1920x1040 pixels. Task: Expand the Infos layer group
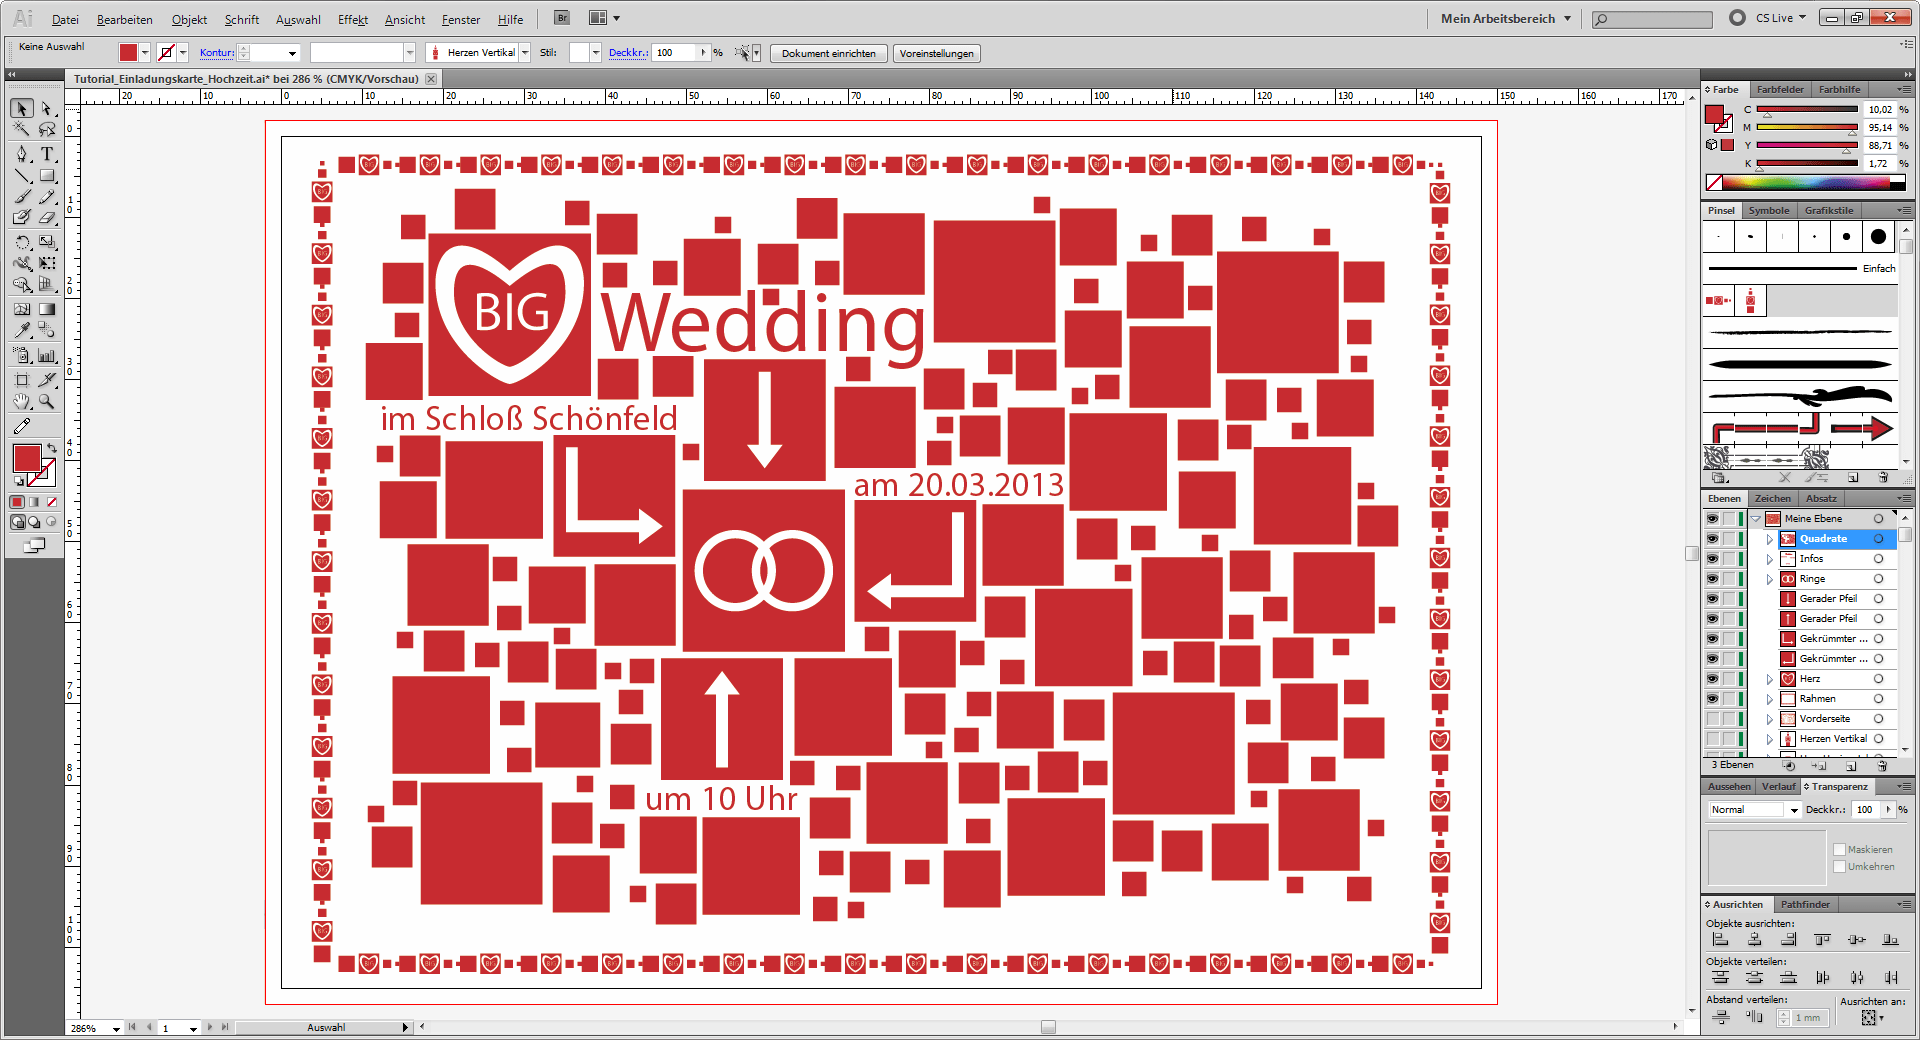tap(1769, 559)
